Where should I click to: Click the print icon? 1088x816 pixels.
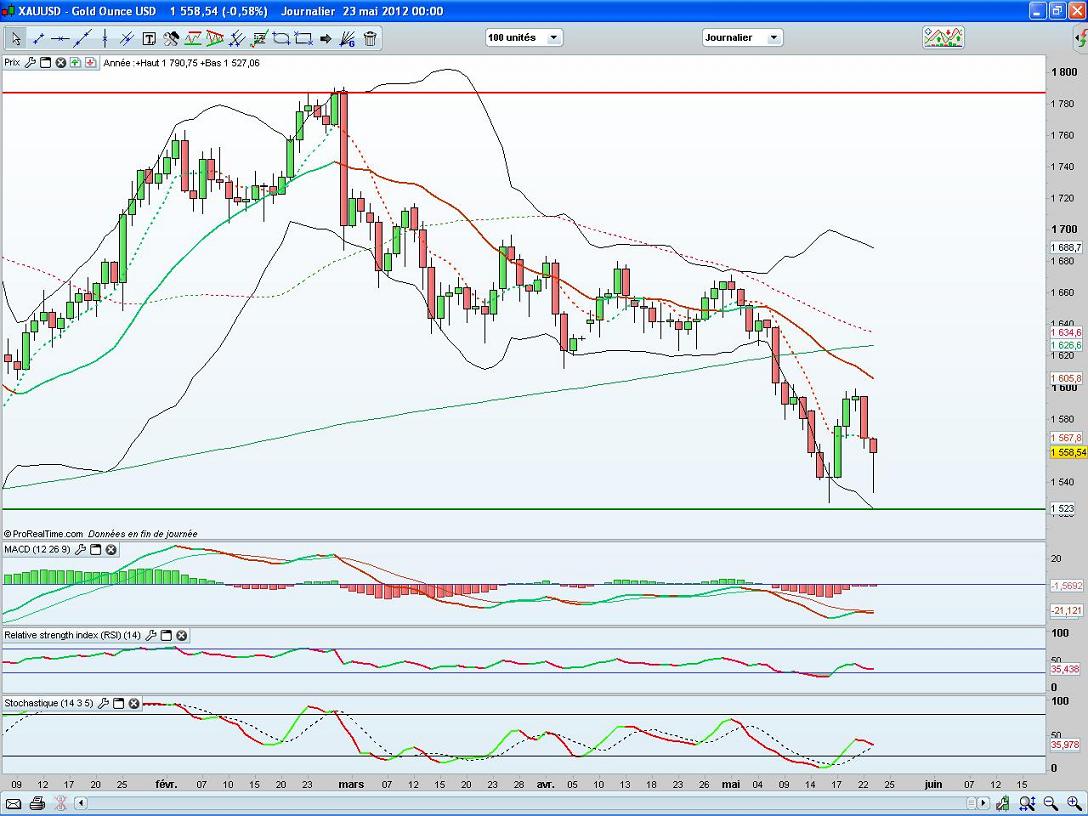click(x=37, y=803)
